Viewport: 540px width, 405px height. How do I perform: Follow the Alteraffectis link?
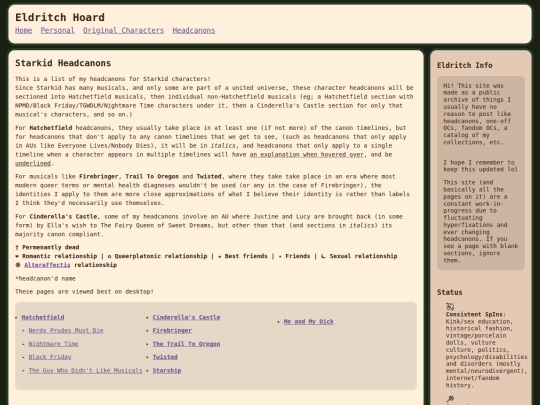47,265
